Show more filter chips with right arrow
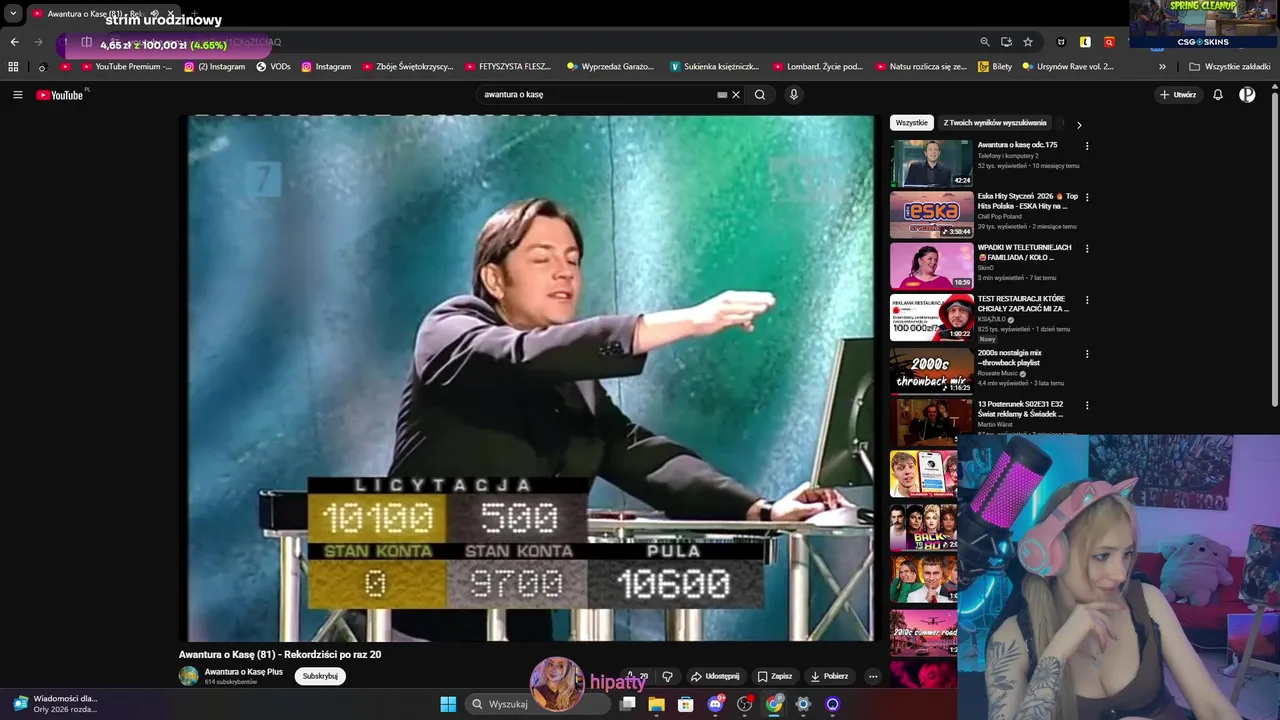Viewport: 1280px width, 720px height. (x=1079, y=125)
